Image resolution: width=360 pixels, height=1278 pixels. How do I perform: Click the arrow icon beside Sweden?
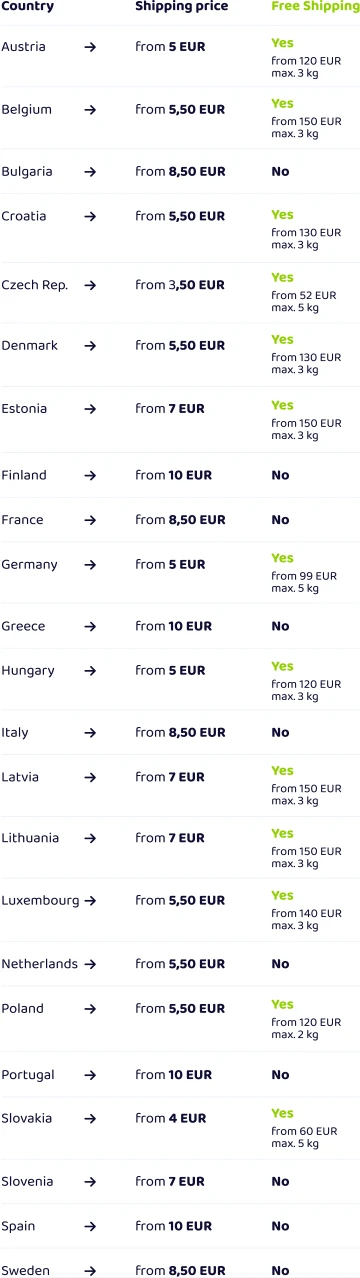tap(90, 1271)
